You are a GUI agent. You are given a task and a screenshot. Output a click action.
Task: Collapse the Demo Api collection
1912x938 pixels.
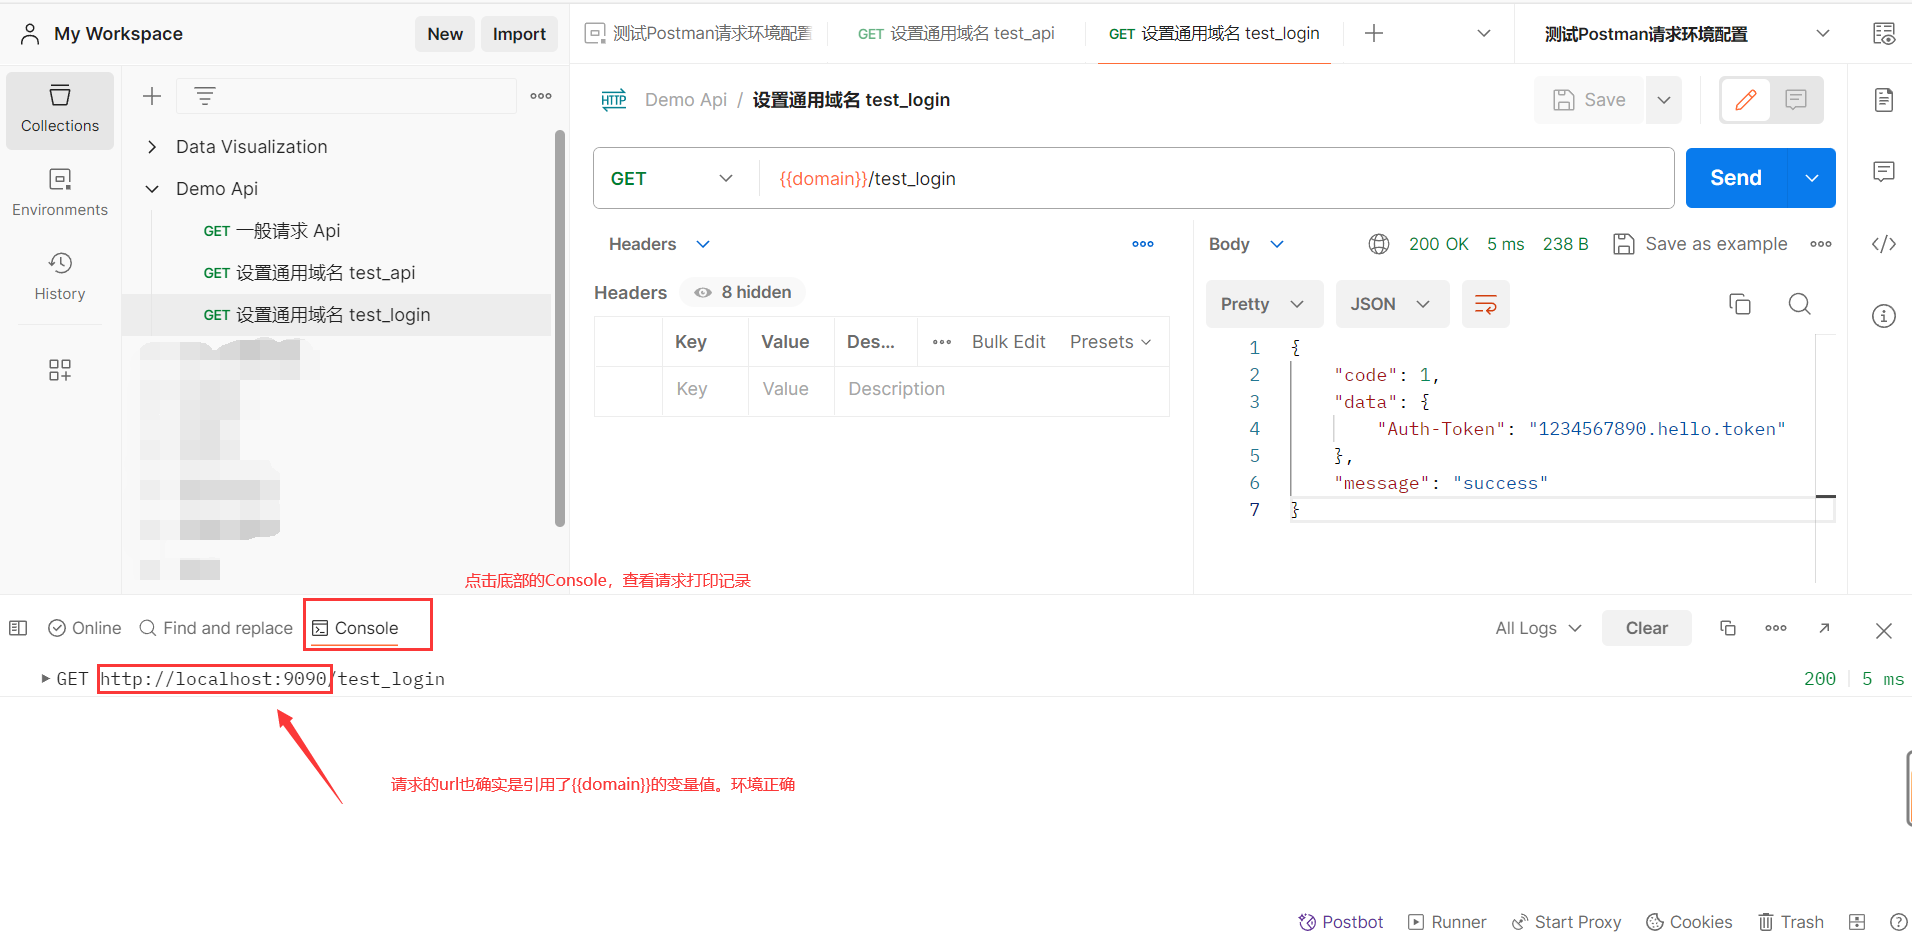coord(152,189)
